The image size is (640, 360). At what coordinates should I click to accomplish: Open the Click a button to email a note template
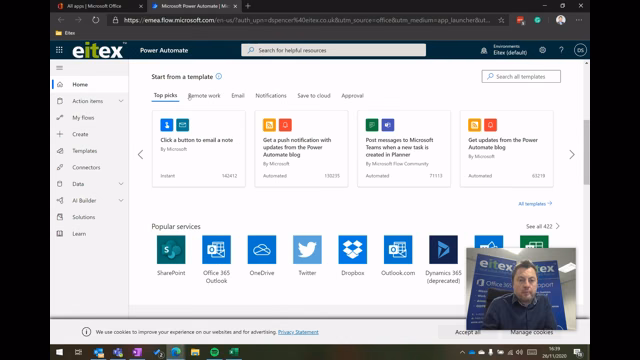[x=199, y=149]
